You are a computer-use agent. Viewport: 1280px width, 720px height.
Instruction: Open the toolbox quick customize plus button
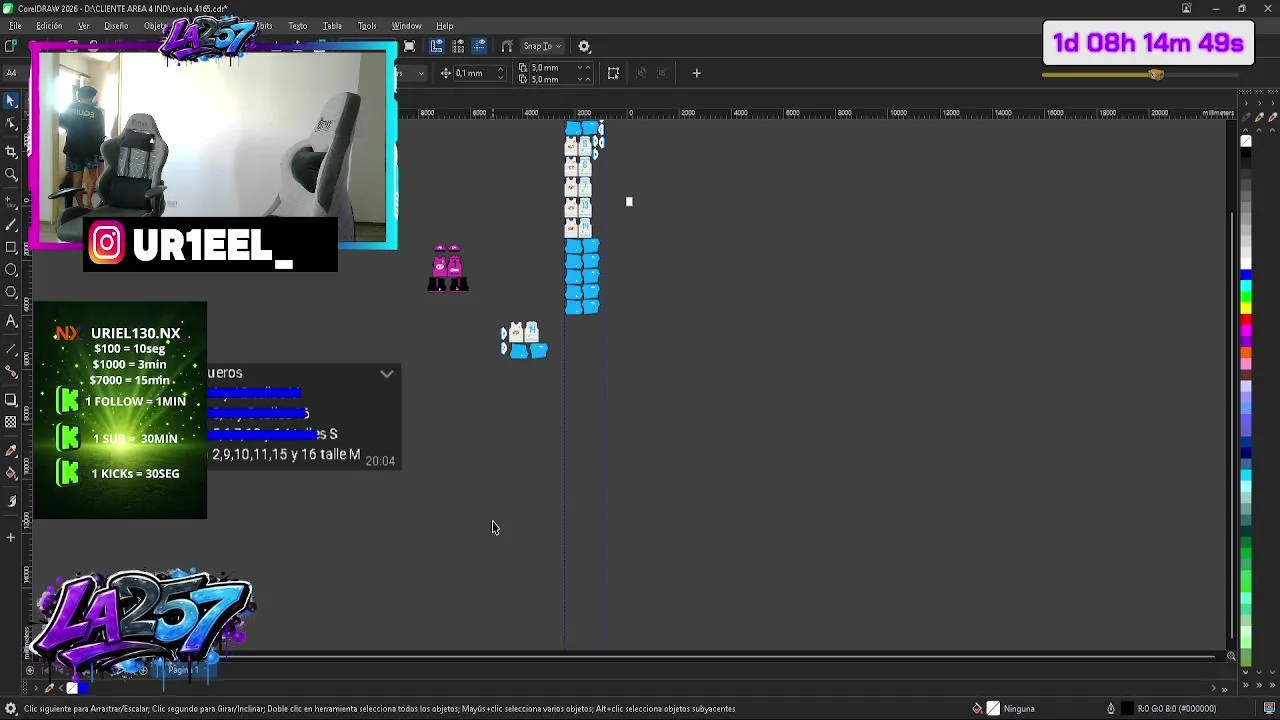11,537
